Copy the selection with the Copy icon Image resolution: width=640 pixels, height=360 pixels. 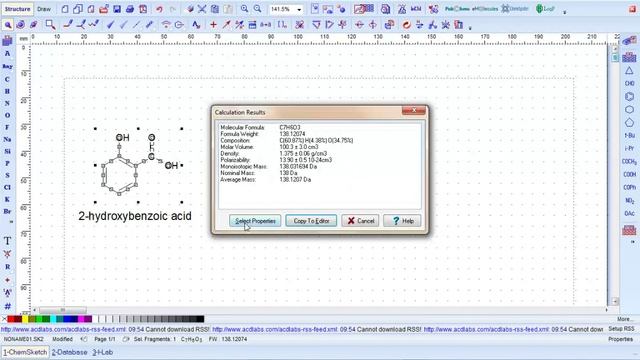click(215, 9)
